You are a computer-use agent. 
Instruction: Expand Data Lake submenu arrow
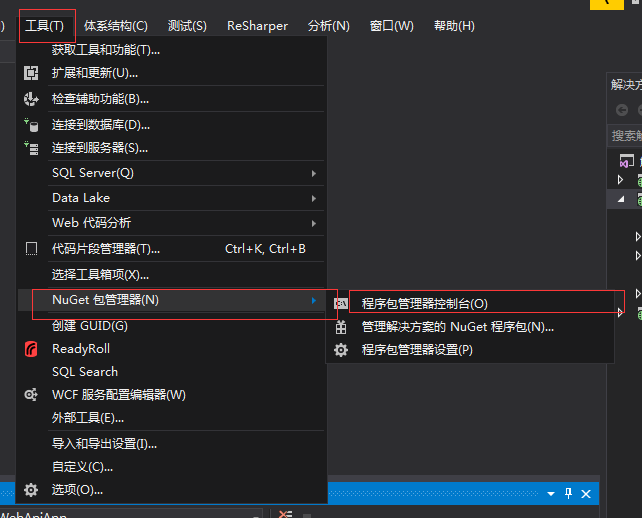pyautogui.click(x=314, y=199)
